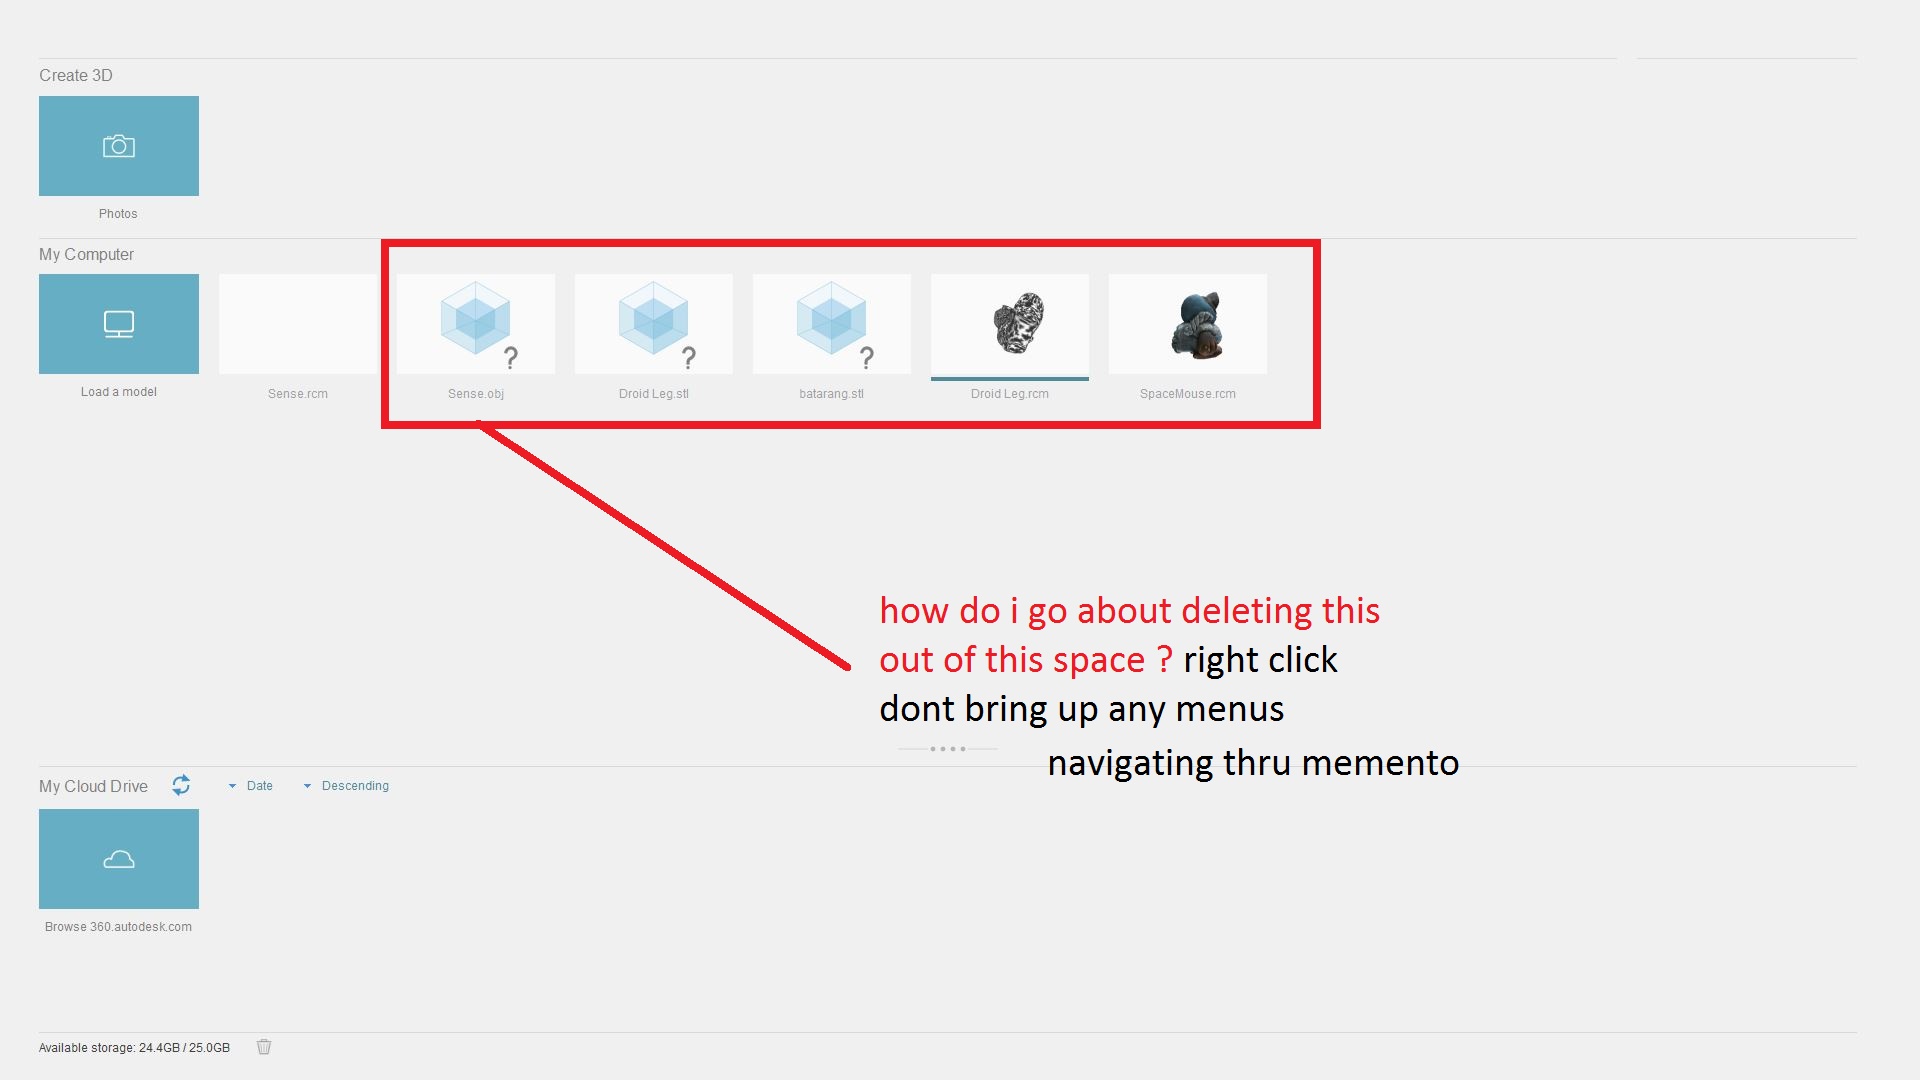The image size is (1920, 1080).
Task: Click the Browse 360.autodesk.com cloud icon
Action: 119,858
